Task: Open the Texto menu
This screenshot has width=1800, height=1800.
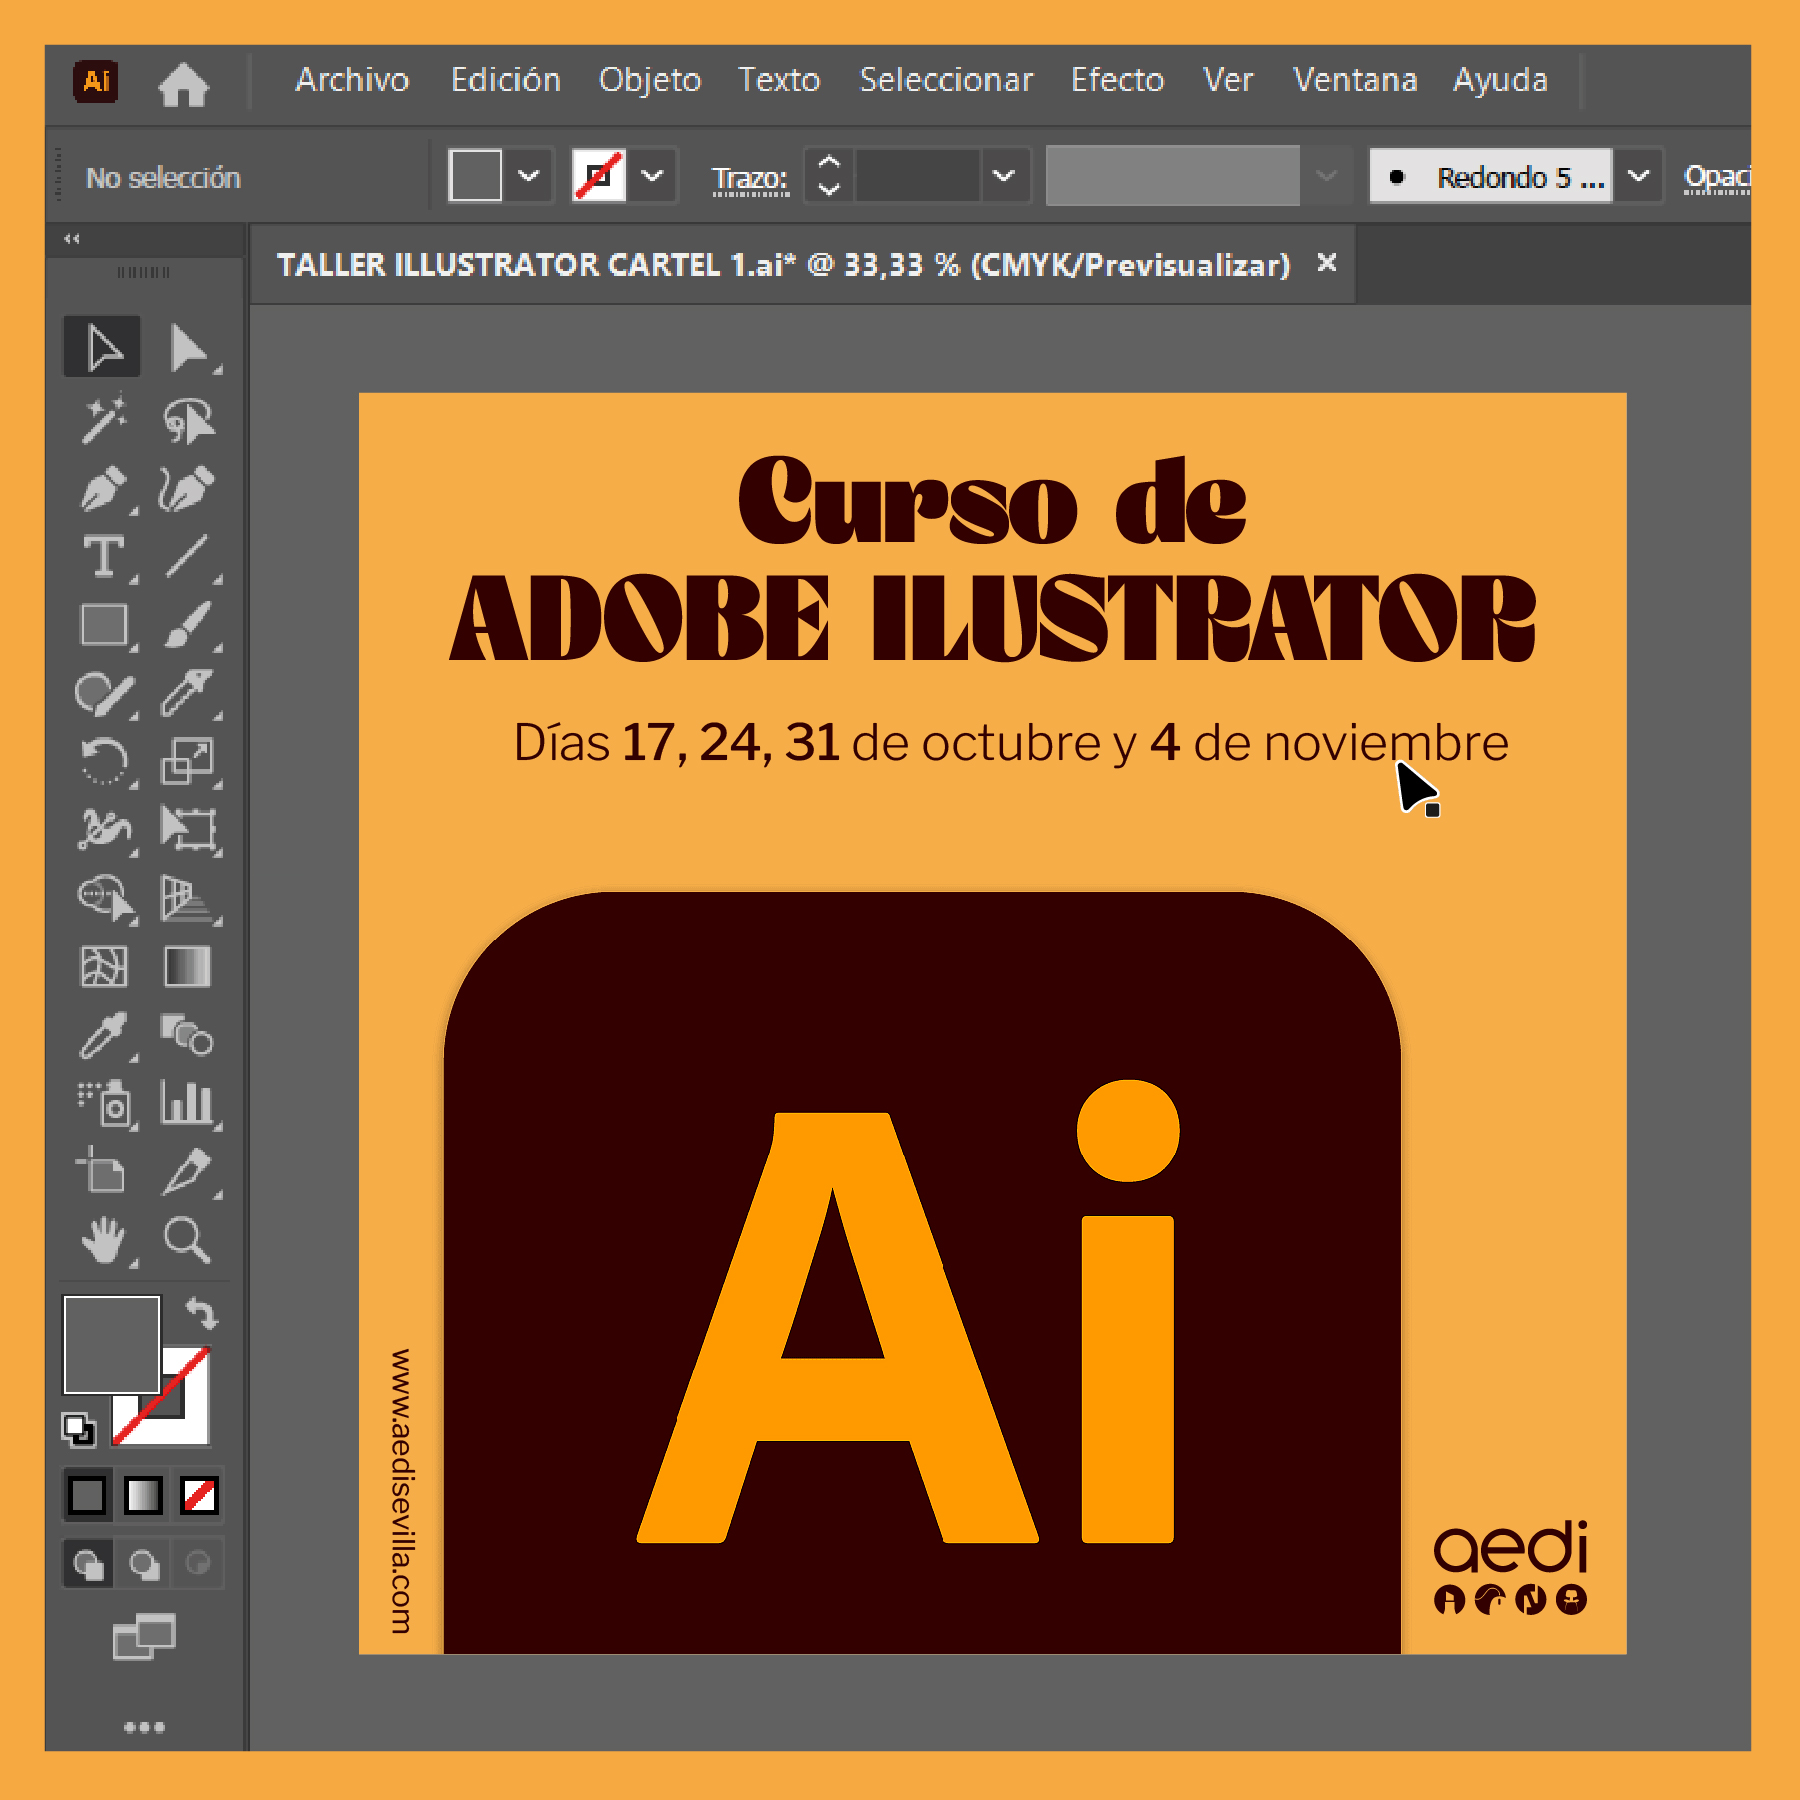Action: (779, 80)
